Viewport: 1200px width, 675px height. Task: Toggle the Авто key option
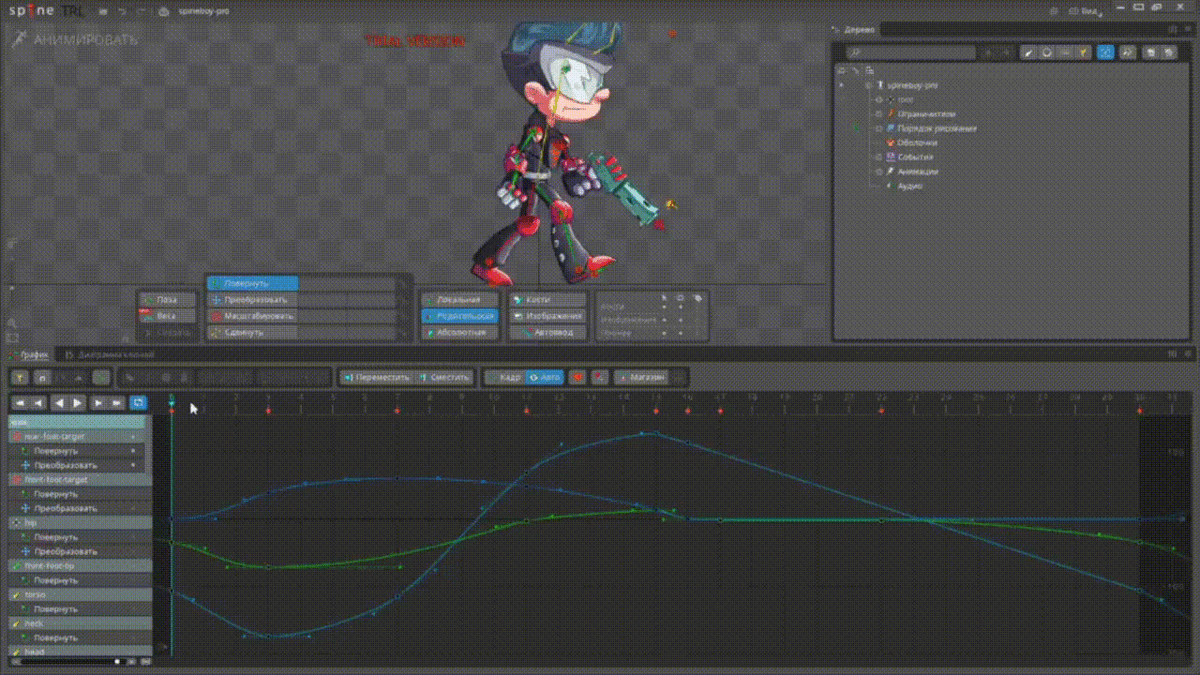pyautogui.click(x=545, y=377)
